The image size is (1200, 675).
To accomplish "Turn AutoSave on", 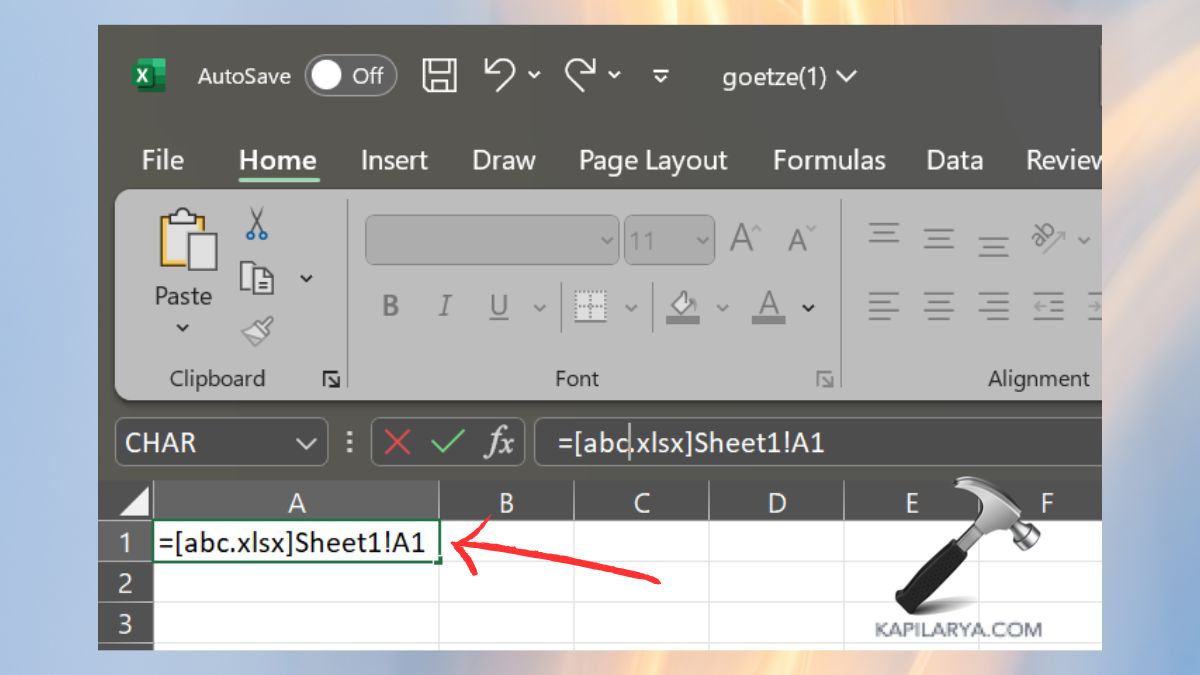I will tap(350, 75).
